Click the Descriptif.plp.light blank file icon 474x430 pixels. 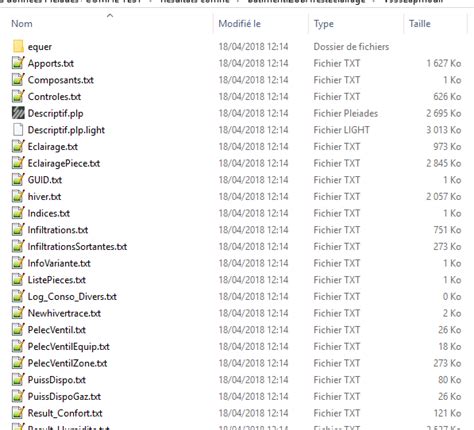(x=18, y=130)
